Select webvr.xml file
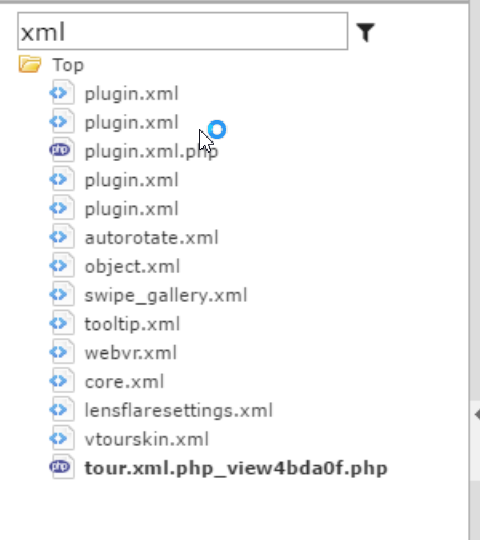Viewport: 480px width, 540px height. coord(131,353)
